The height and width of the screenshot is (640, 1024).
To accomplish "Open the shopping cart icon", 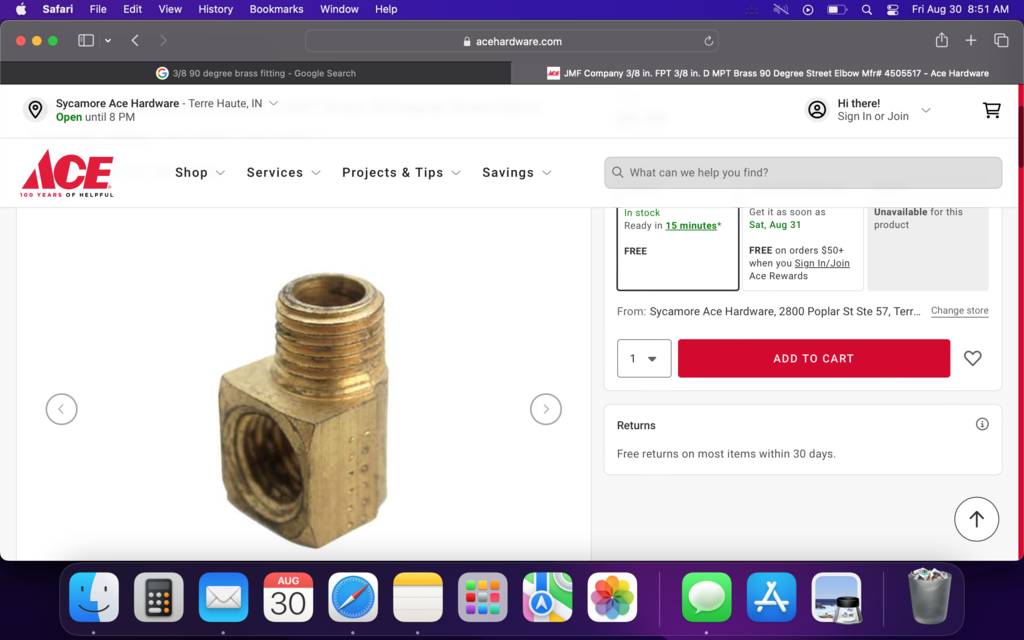I will [x=991, y=110].
